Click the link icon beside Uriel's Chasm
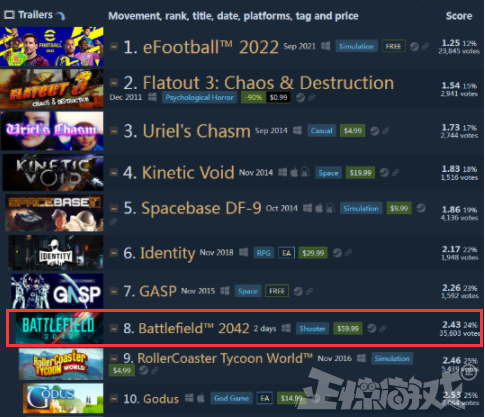This screenshot has height=417, width=485. click(386, 131)
